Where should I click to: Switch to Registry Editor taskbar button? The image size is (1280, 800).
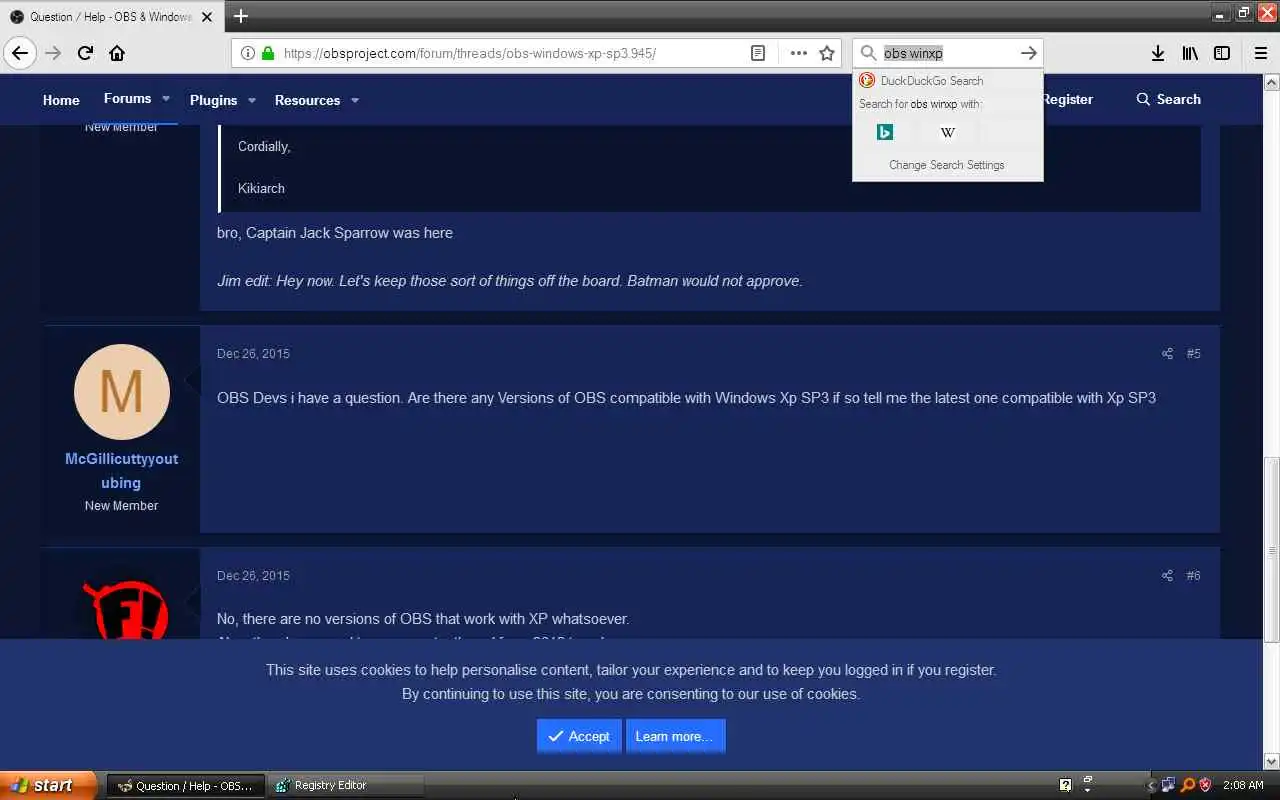pyautogui.click(x=347, y=785)
